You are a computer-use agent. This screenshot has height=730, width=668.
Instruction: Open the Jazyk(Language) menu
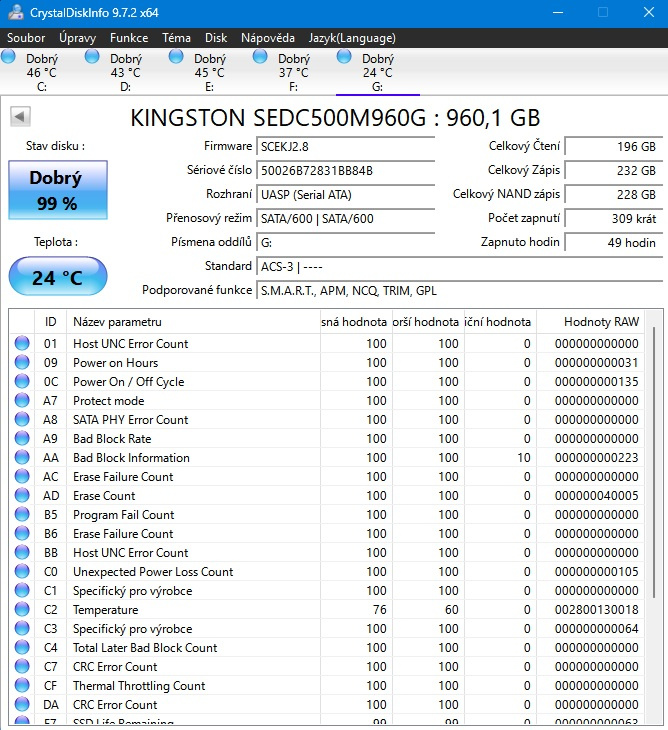click(x=352, y=38)
